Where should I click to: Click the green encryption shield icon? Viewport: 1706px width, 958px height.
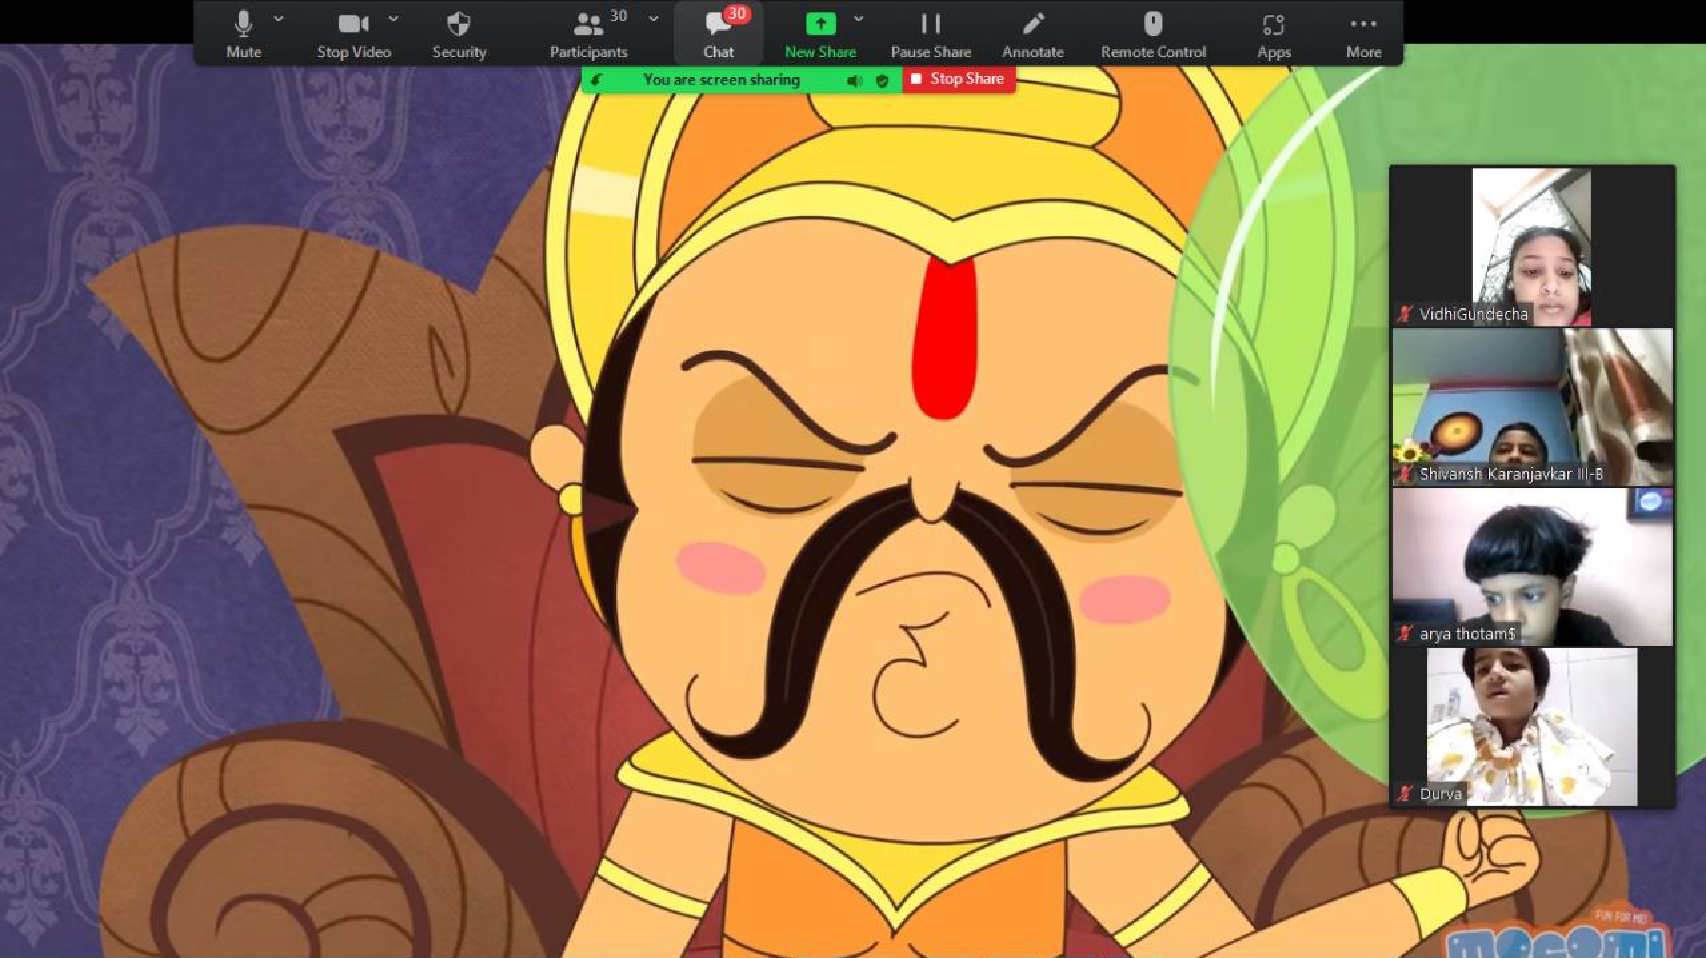pyautogui.click(x=882, y=81)
